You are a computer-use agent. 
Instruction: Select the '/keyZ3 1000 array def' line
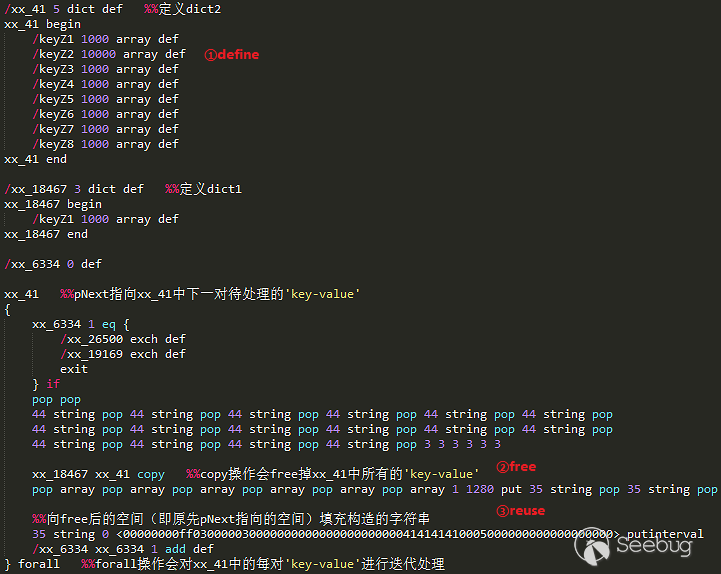click(x=105, y=69)
